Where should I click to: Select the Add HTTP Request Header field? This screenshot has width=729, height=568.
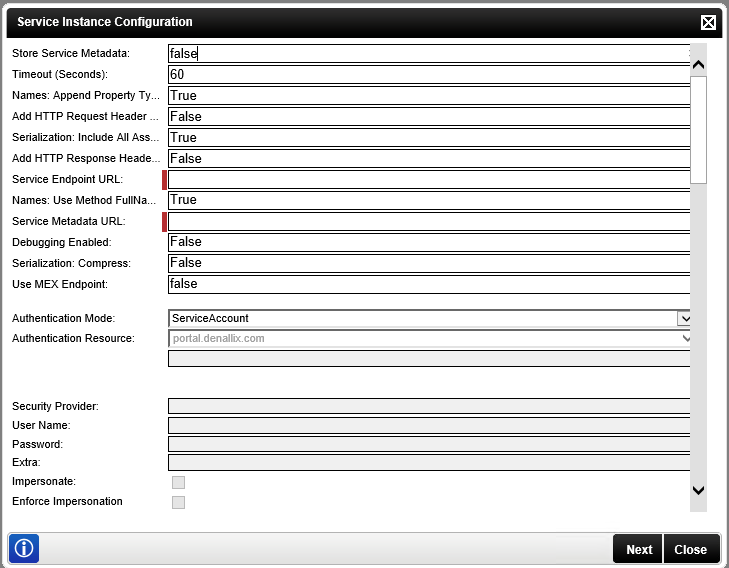coord(429,116)
